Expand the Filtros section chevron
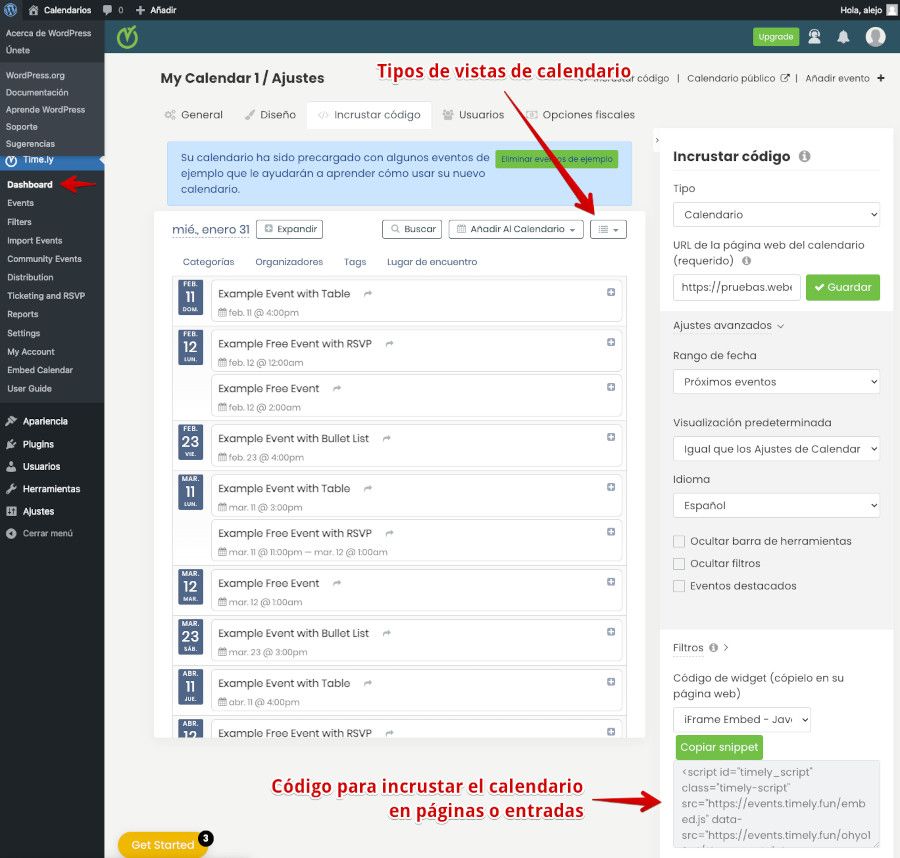Image resolution: width=900 pixels, height=858 pixels. [726, 647]
